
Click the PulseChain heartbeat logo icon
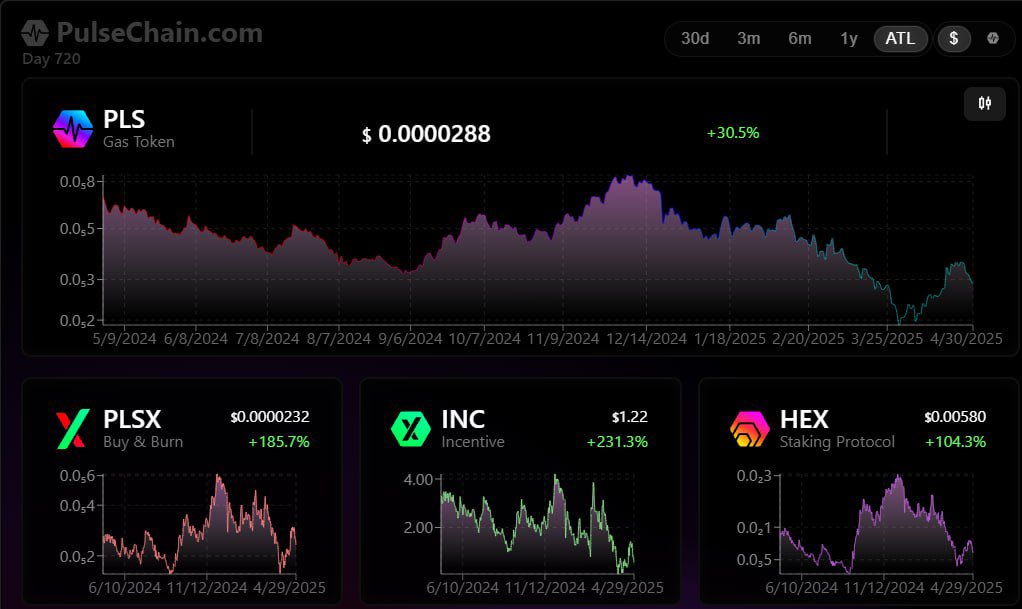[x=35, y=31]
